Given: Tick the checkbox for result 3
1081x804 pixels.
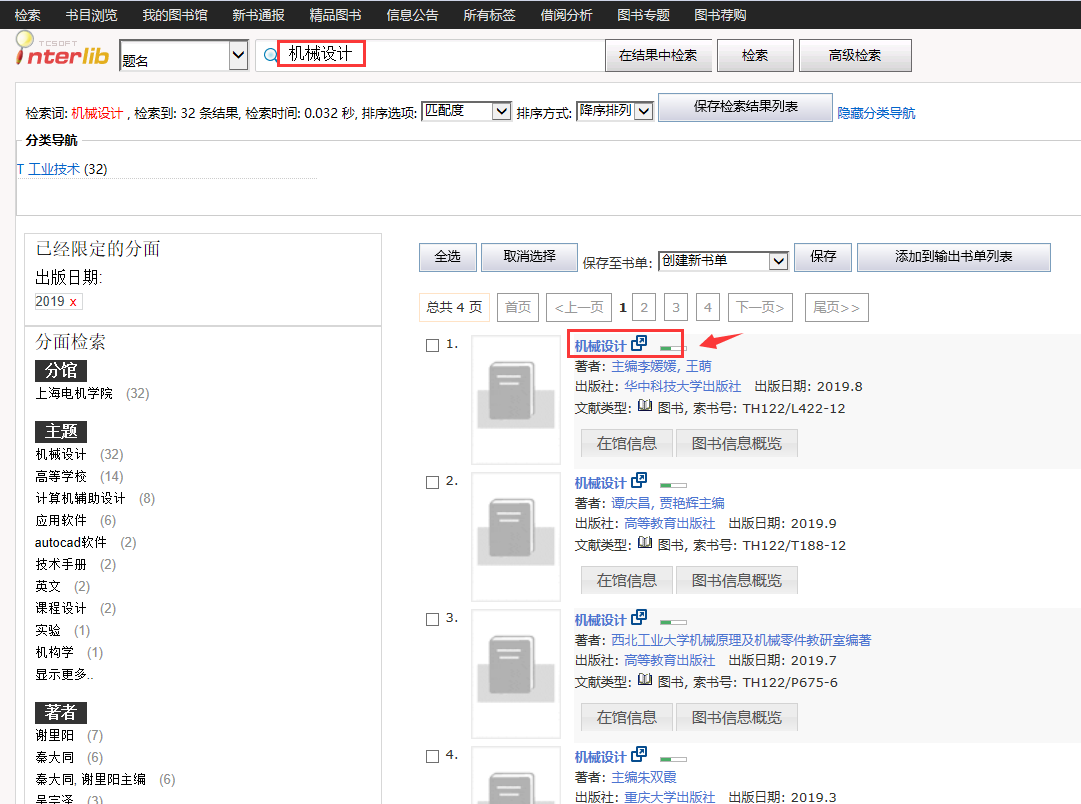Looking at the screenshot, I should pyautogui.click(x=432, y=619).
